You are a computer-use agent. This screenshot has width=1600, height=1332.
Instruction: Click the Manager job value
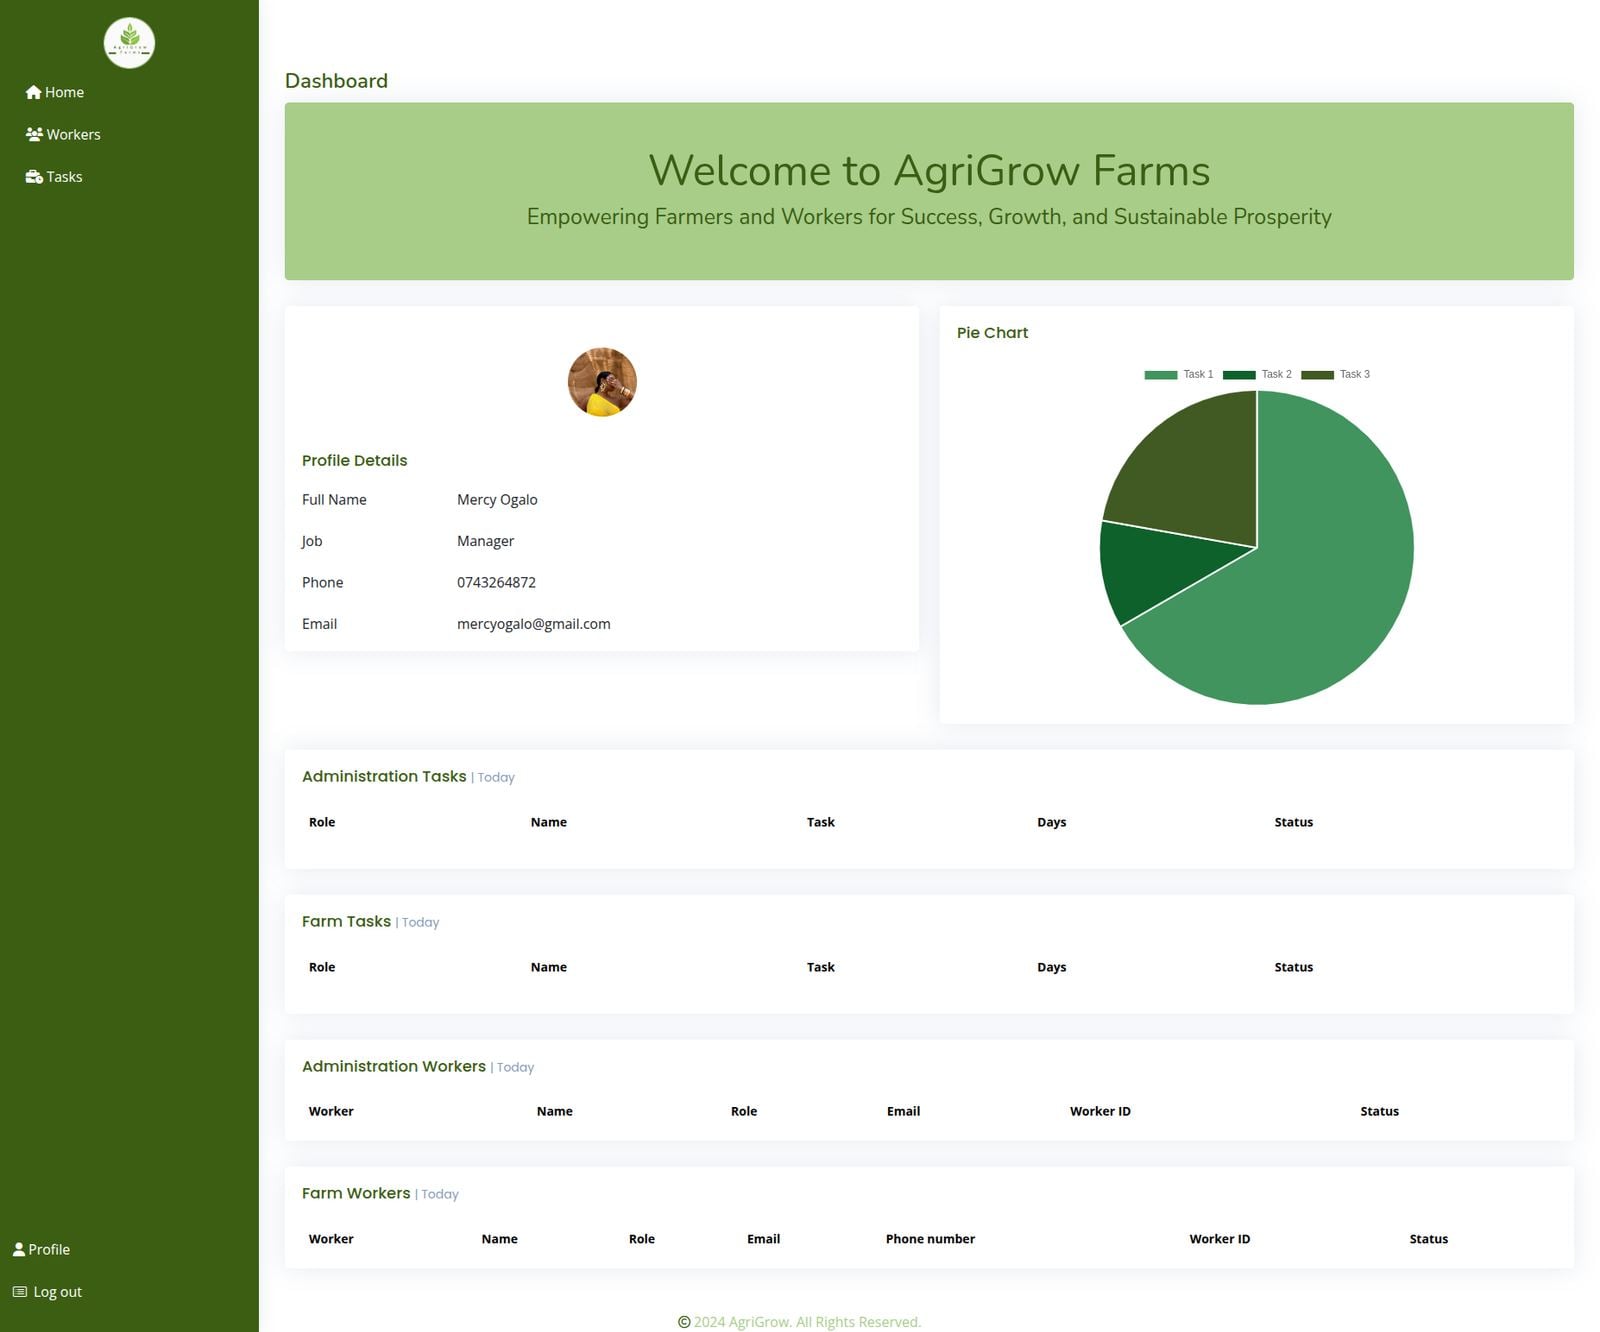pyautogui.click(x=485, y=541)
